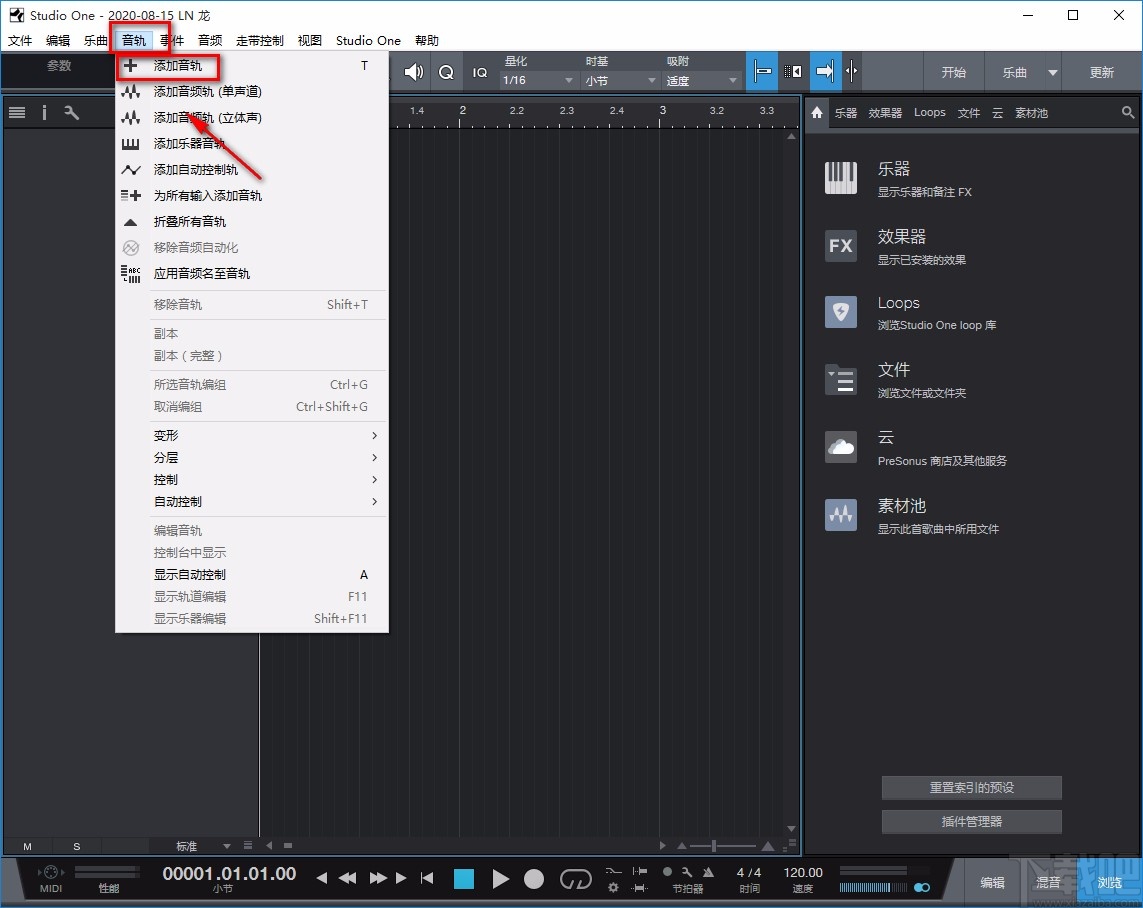Select 显示自动控制 menu entry
This screenshot has height=908, width=1143.
coord(251,574)
